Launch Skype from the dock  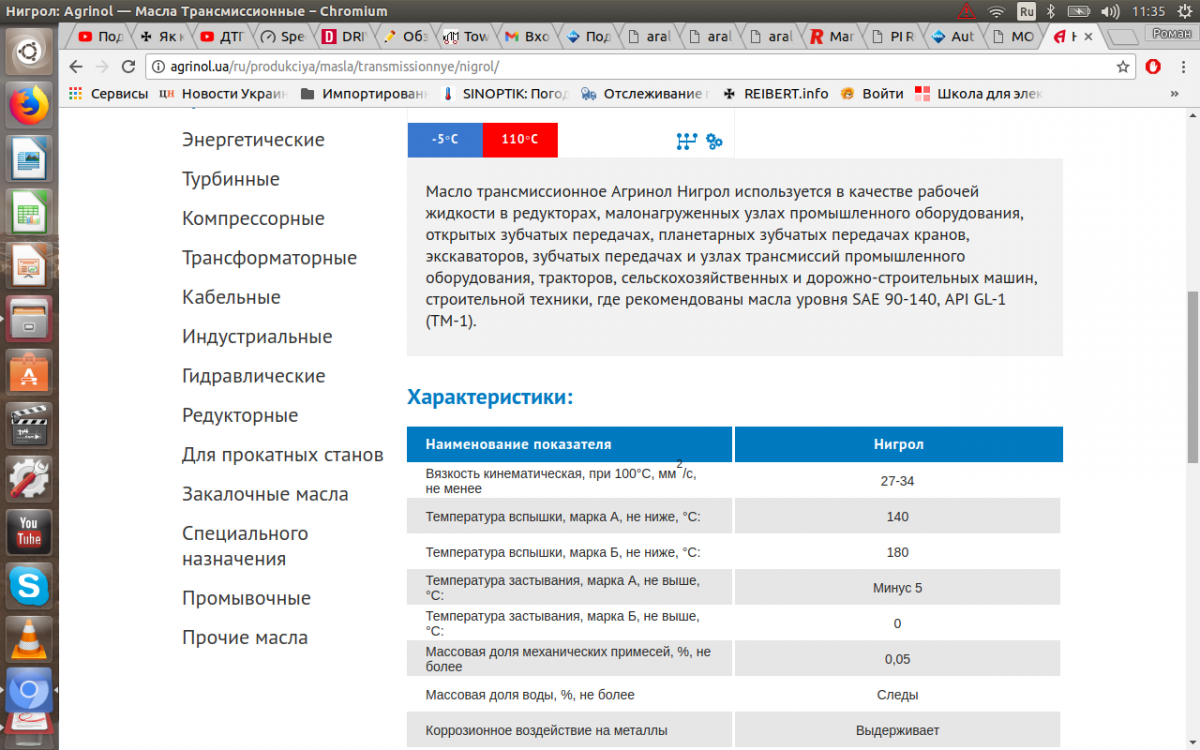pyautogui.click(x=29, y=587)
